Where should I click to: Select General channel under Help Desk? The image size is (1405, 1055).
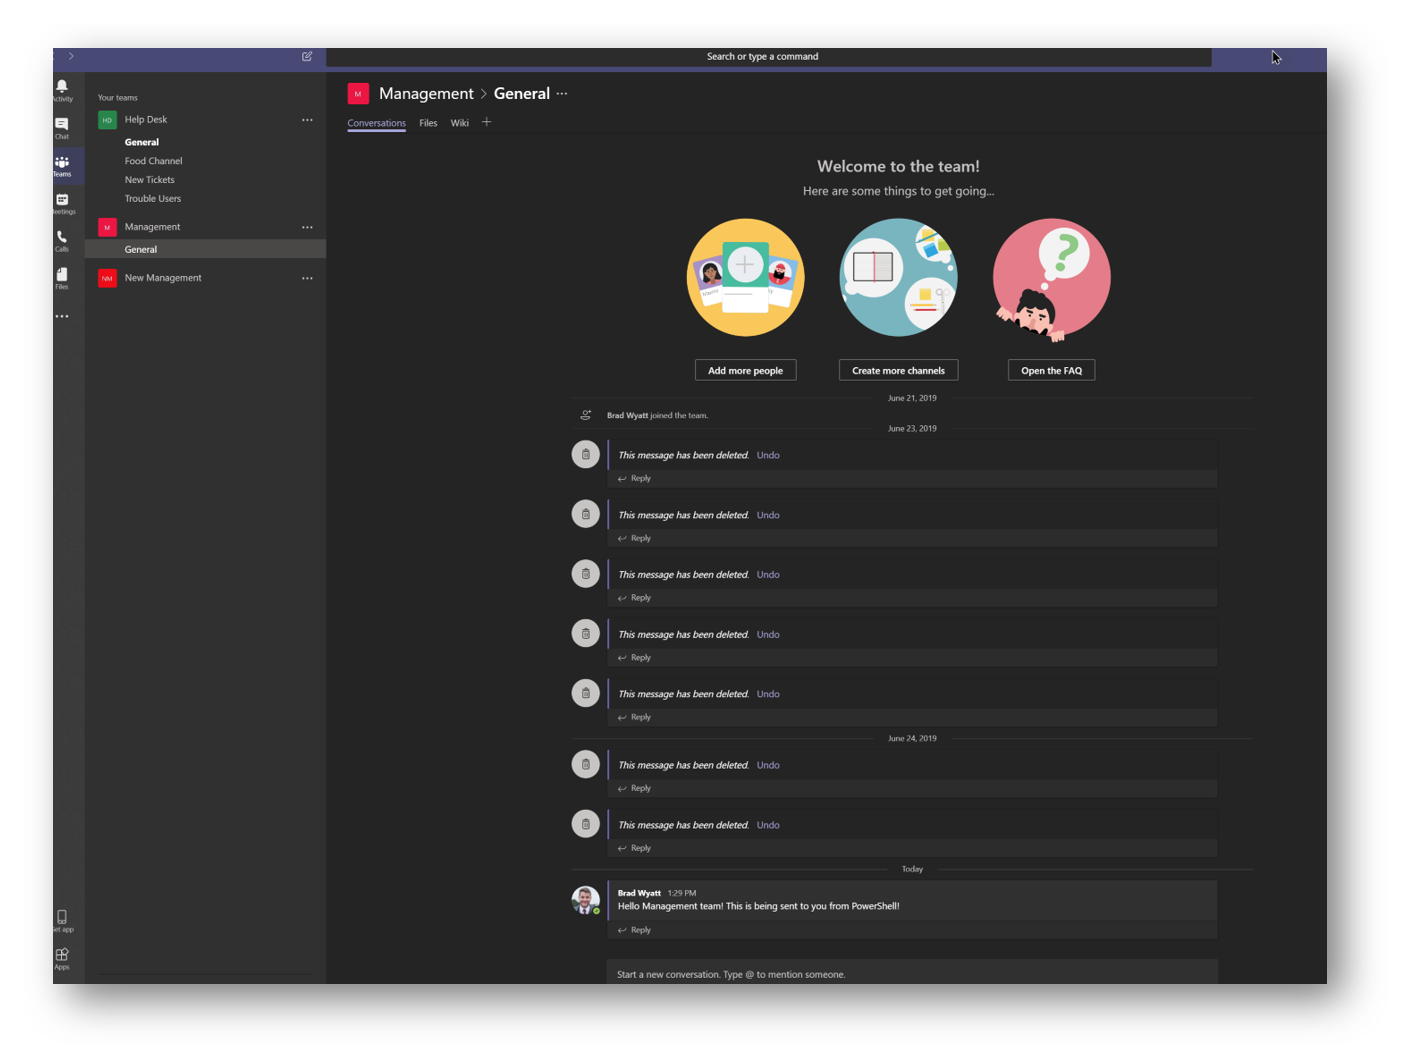point(142,142)
